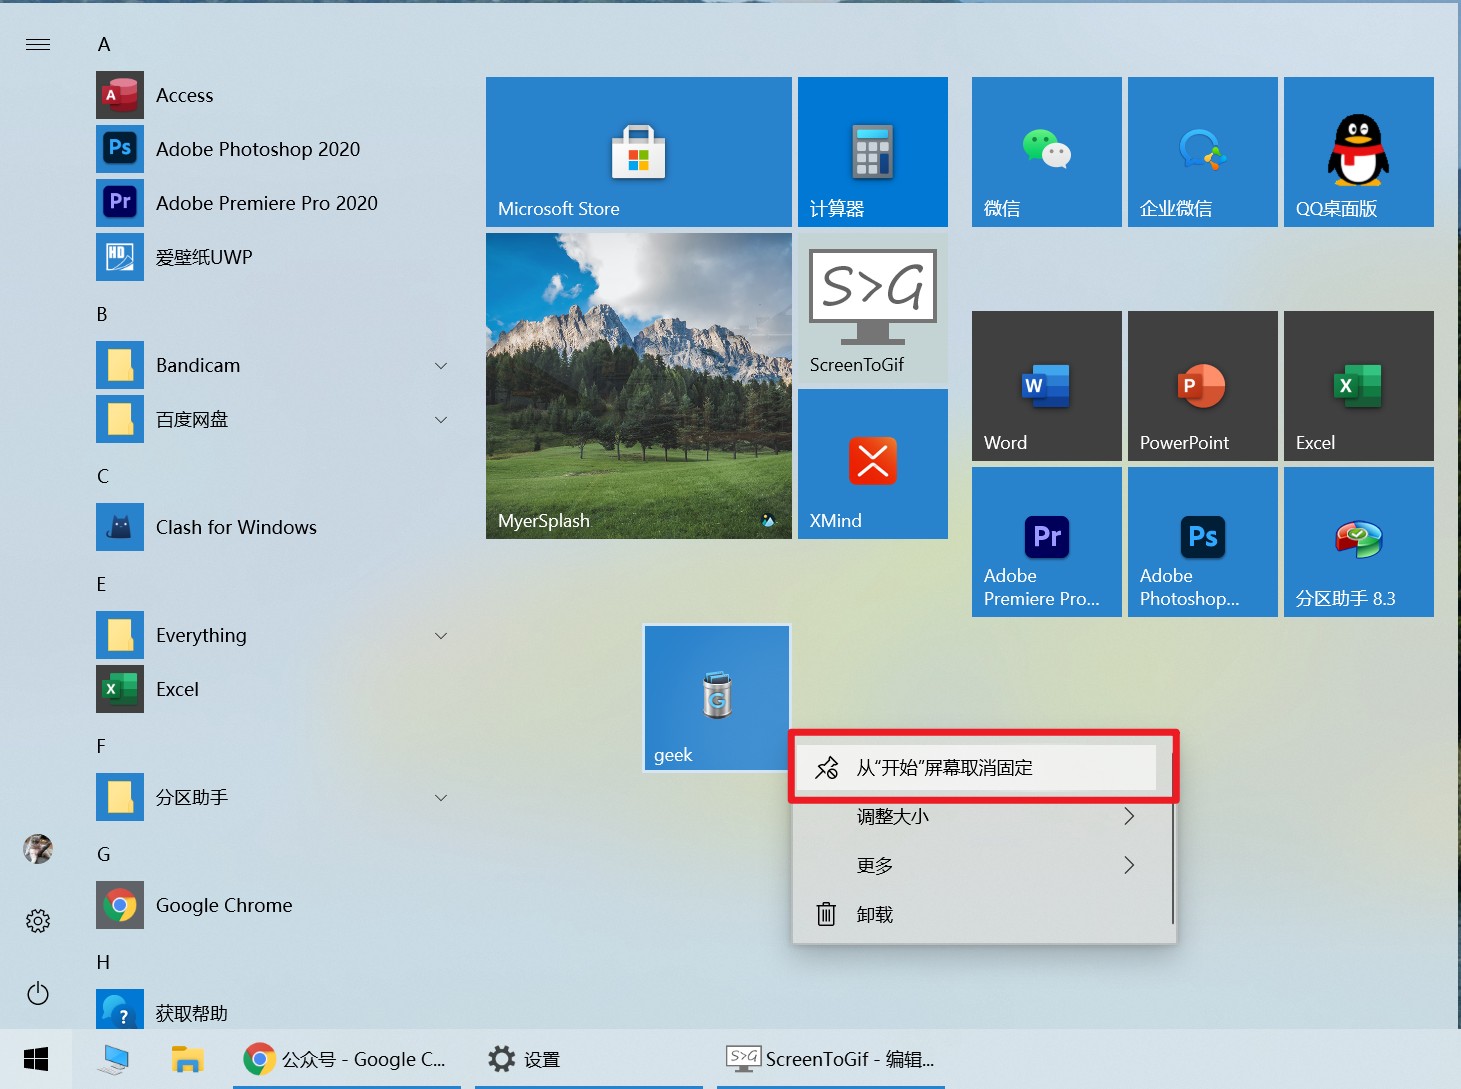Open the 分区助手 8.3 tile
This screenshot has width=1461, height=1089.
click(1359, 542)
